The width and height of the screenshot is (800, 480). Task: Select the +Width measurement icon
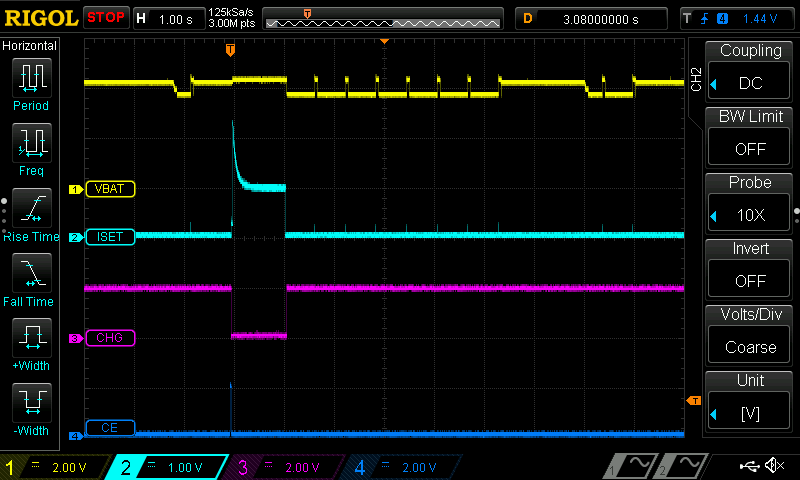[32, 338]
